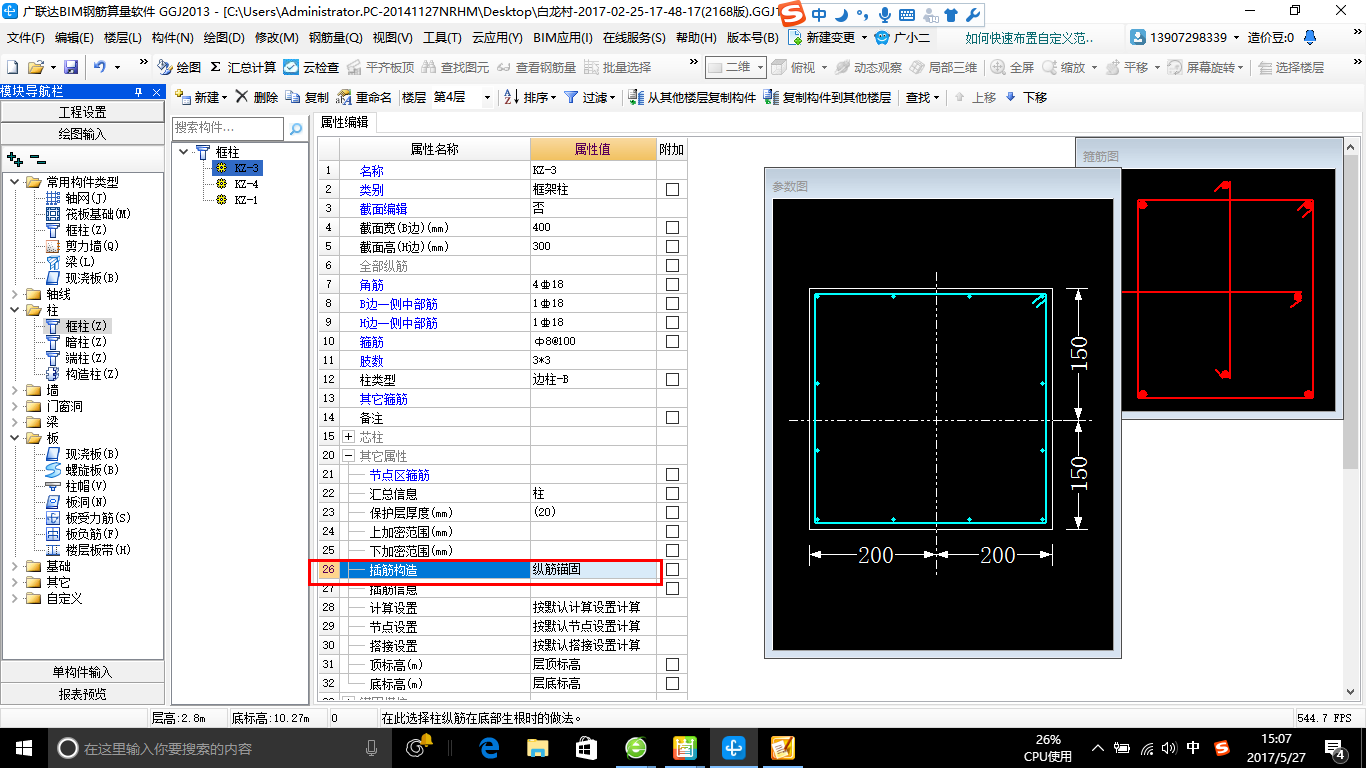1366x768 pixels.
Task: Click the 单构件输入 navigation button
Action: (82, 672)
